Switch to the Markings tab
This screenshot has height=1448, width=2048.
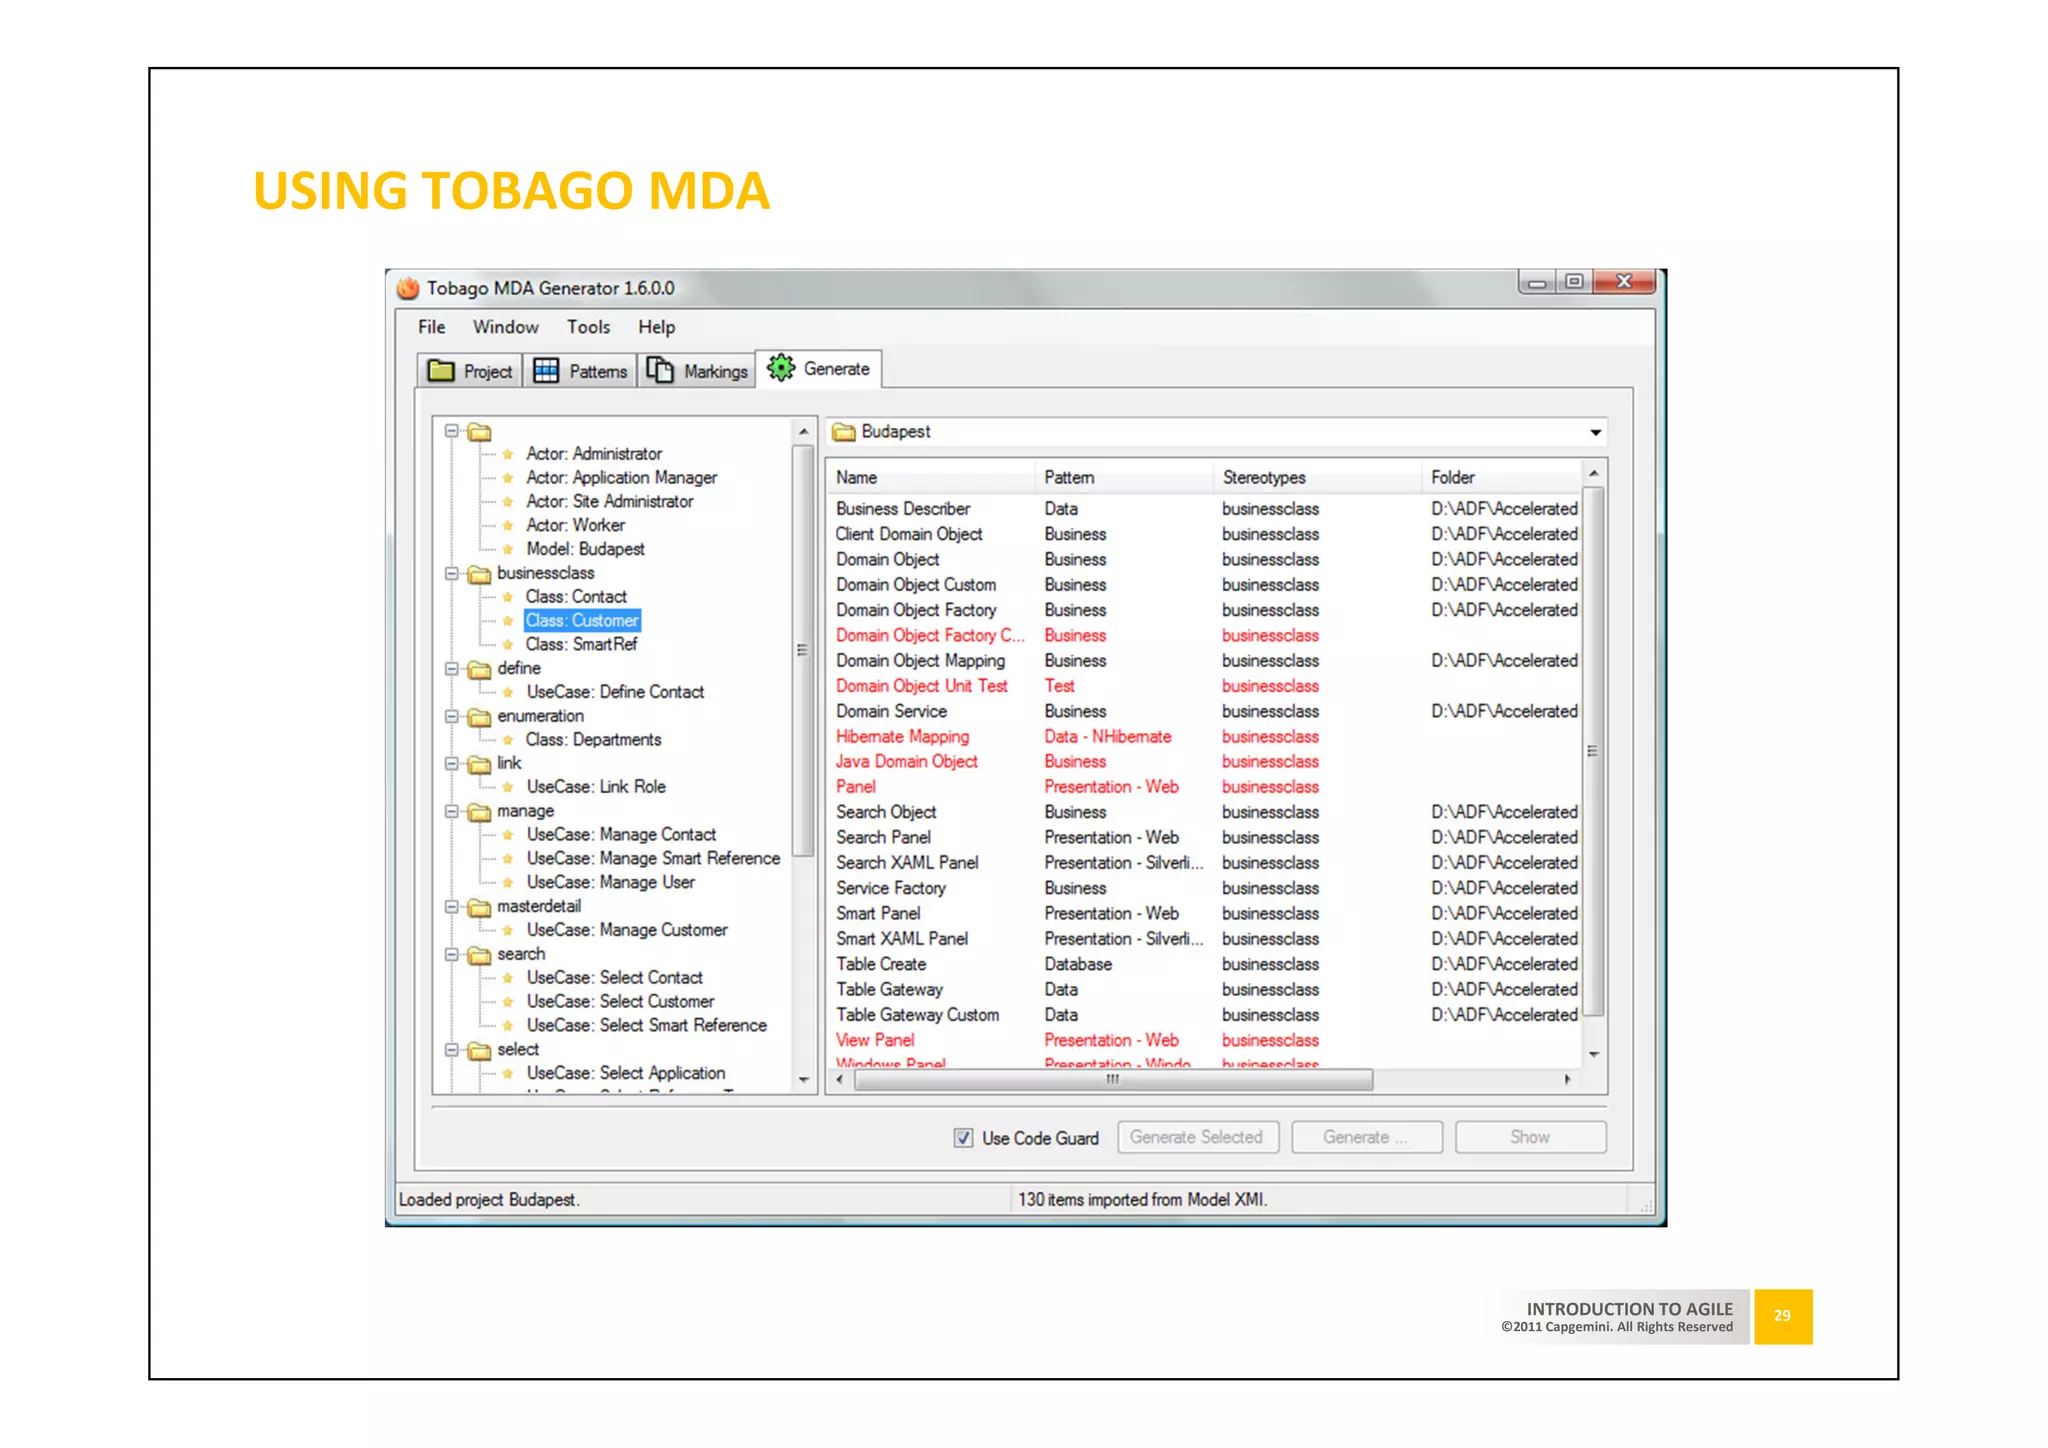pos(697,371)
